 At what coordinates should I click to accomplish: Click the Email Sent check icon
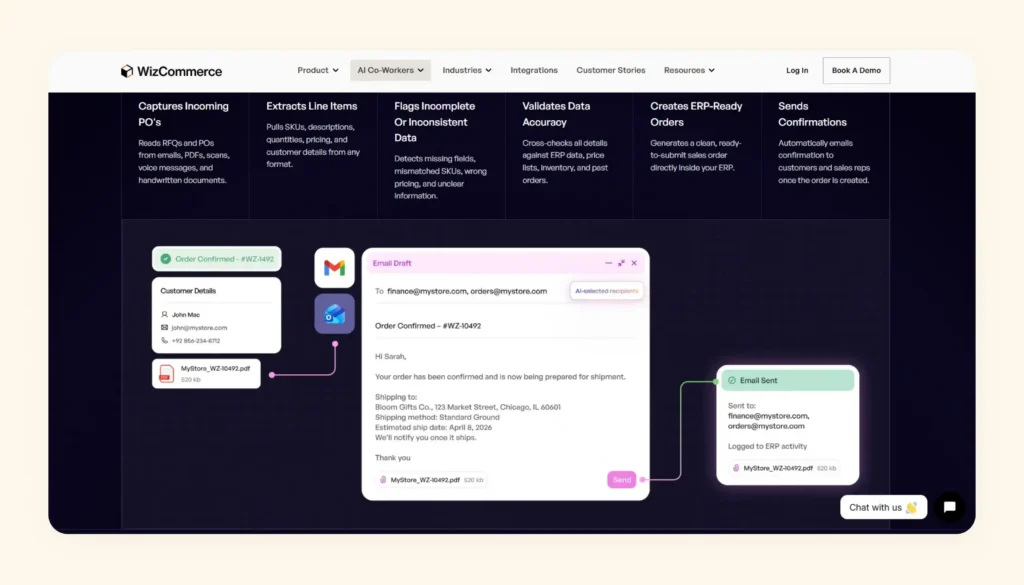[732, 381]
